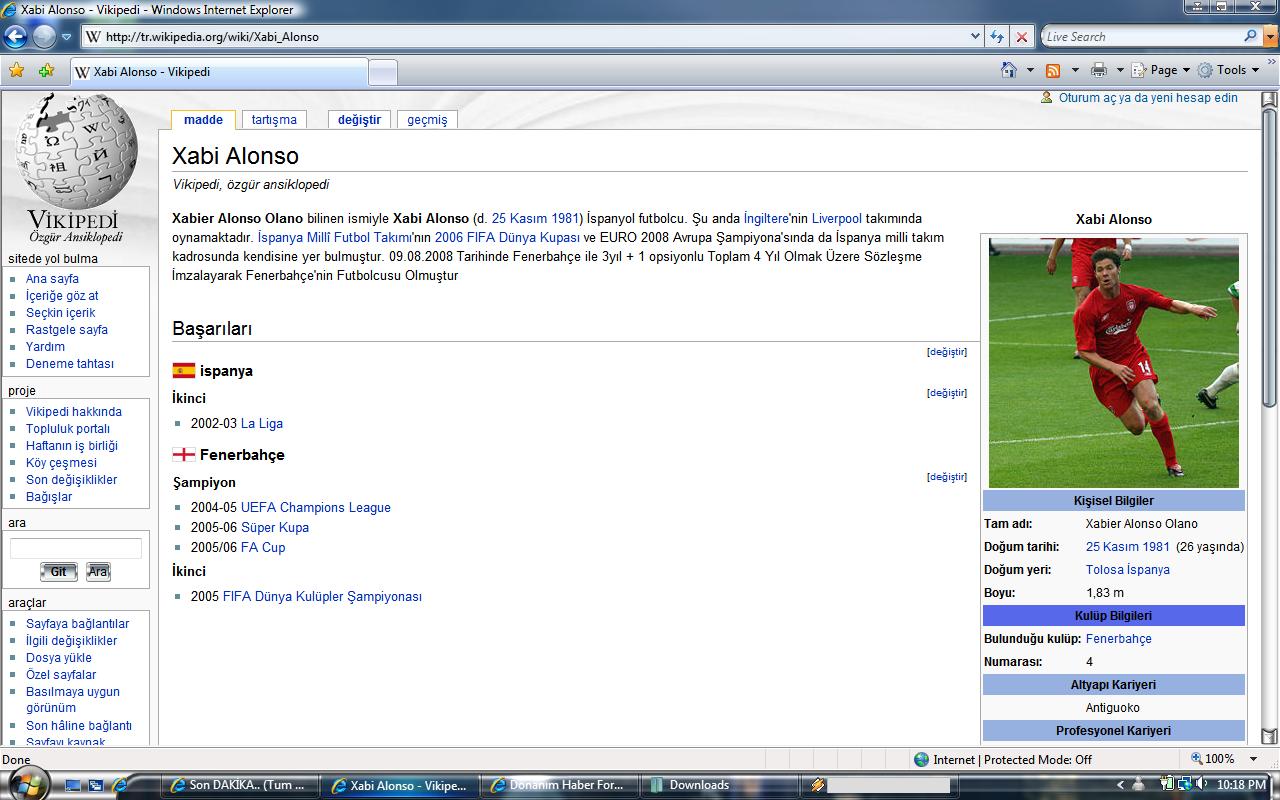This screenshot has height=800, width=1280.
Task: Click the Refresh page icon
Action: click(x=996, y=37)
